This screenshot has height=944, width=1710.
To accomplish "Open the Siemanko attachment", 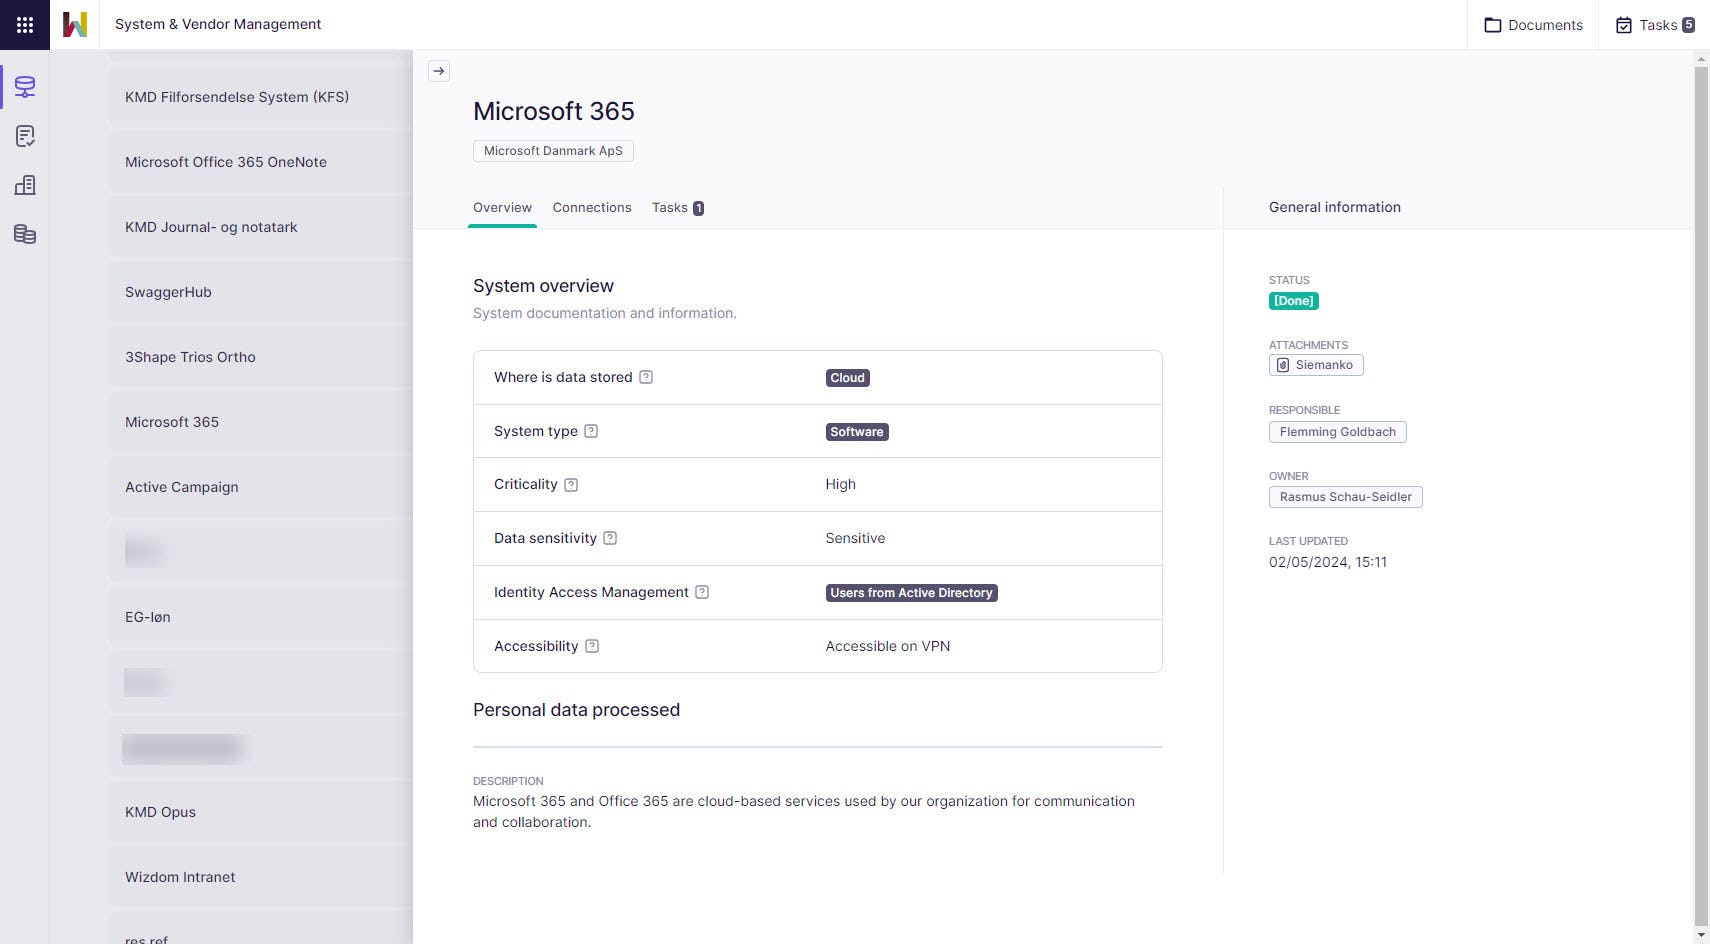I will coord(1316,365).
